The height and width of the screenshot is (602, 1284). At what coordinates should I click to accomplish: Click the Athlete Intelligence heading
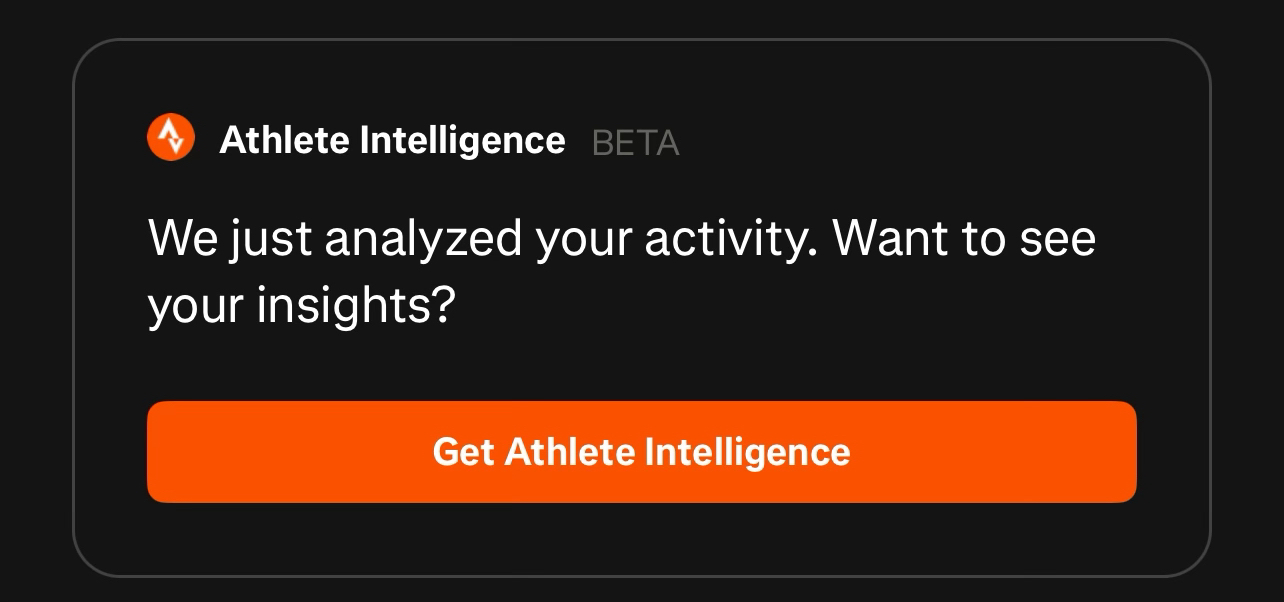pos(392,140)
